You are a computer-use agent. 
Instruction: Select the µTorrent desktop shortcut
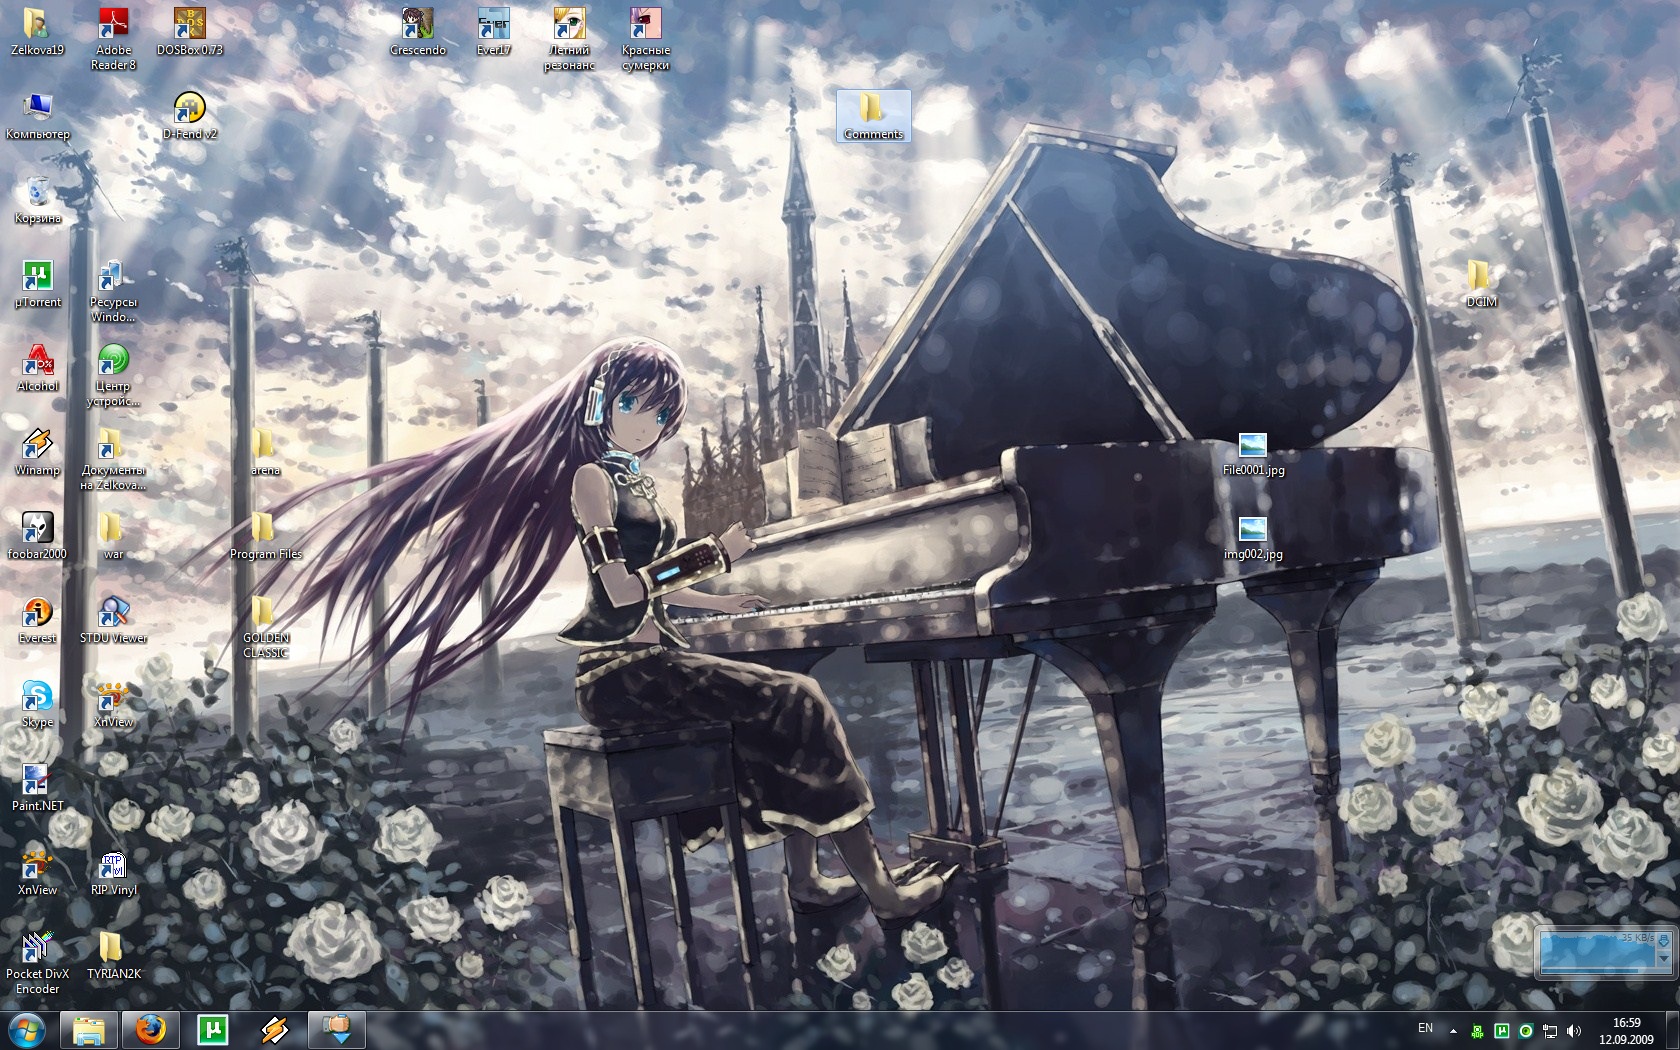[37, 284]
